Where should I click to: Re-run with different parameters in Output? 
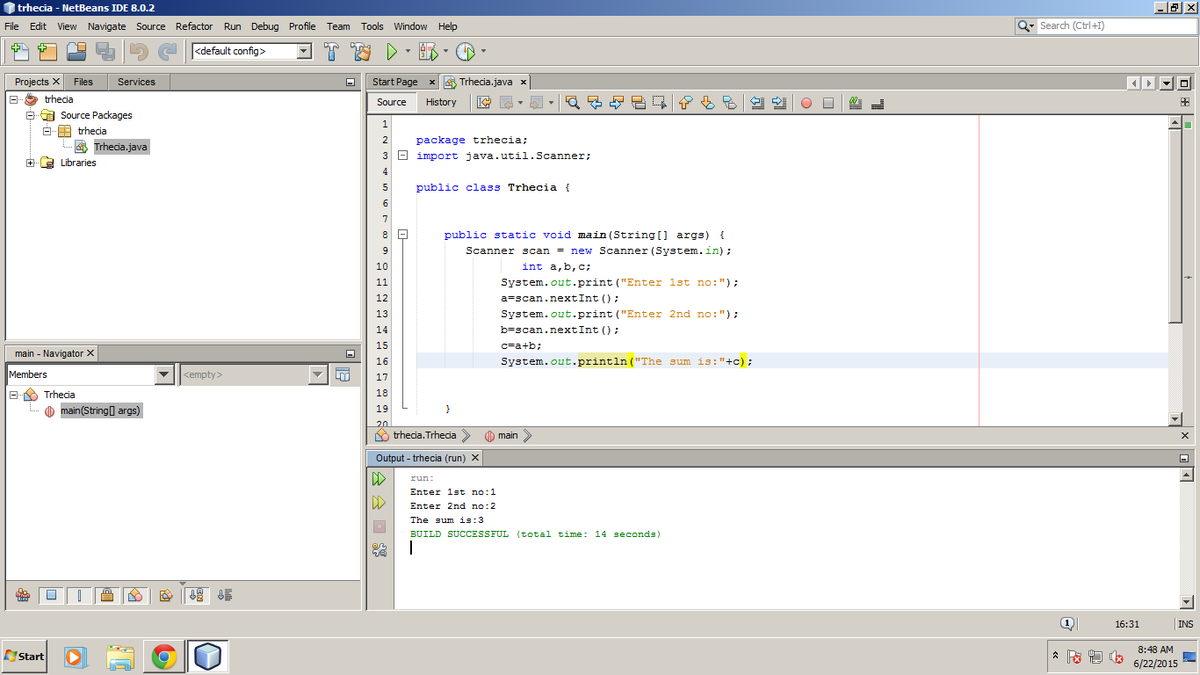point(379,503)
